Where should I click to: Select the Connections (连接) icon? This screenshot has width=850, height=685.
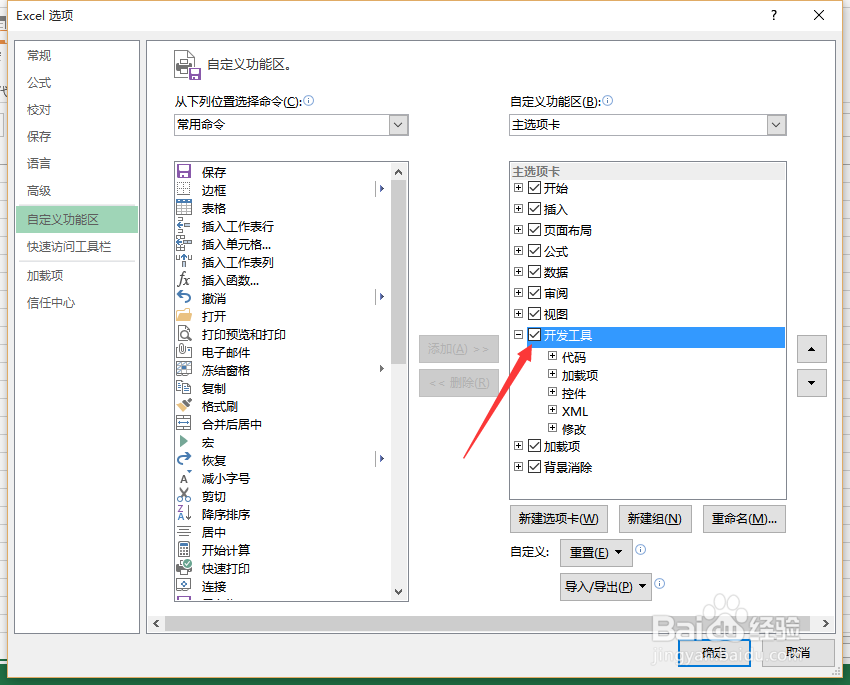[184, 585]
